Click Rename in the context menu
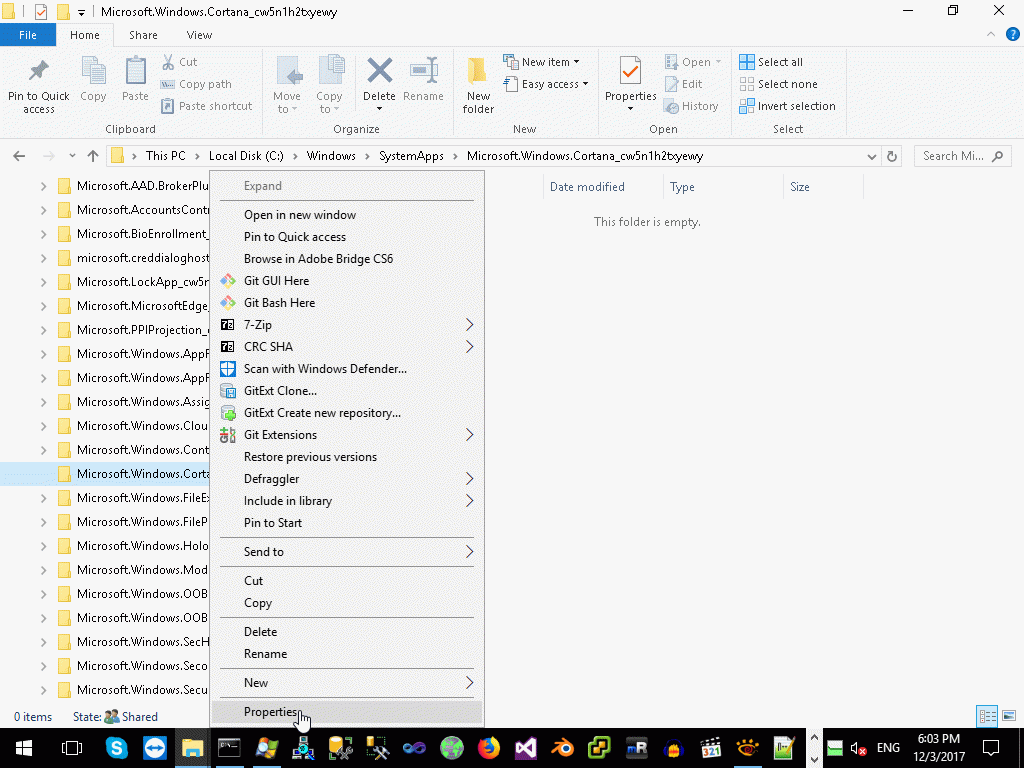 [x=347, y=654]
